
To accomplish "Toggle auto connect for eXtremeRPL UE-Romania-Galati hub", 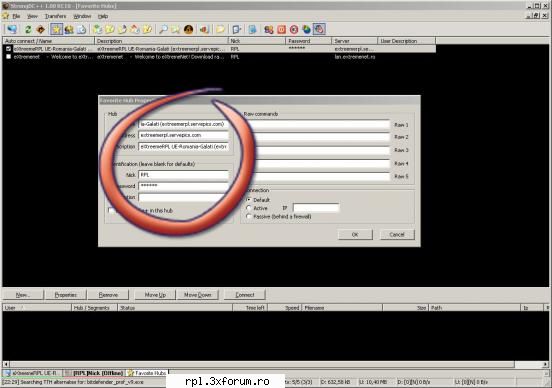I will [8, 49].
